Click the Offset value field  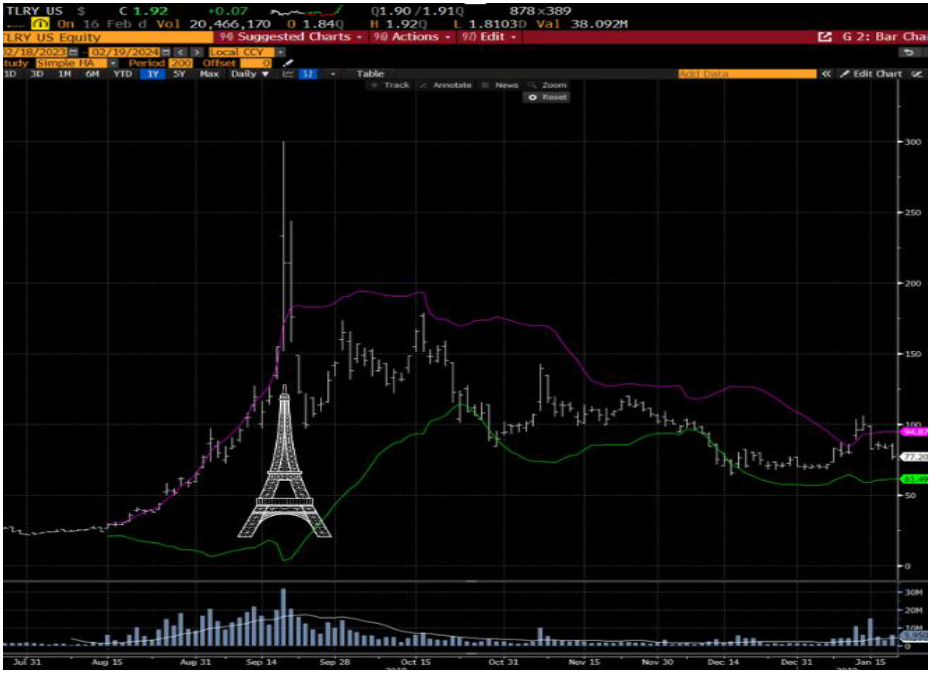[256, 63]
